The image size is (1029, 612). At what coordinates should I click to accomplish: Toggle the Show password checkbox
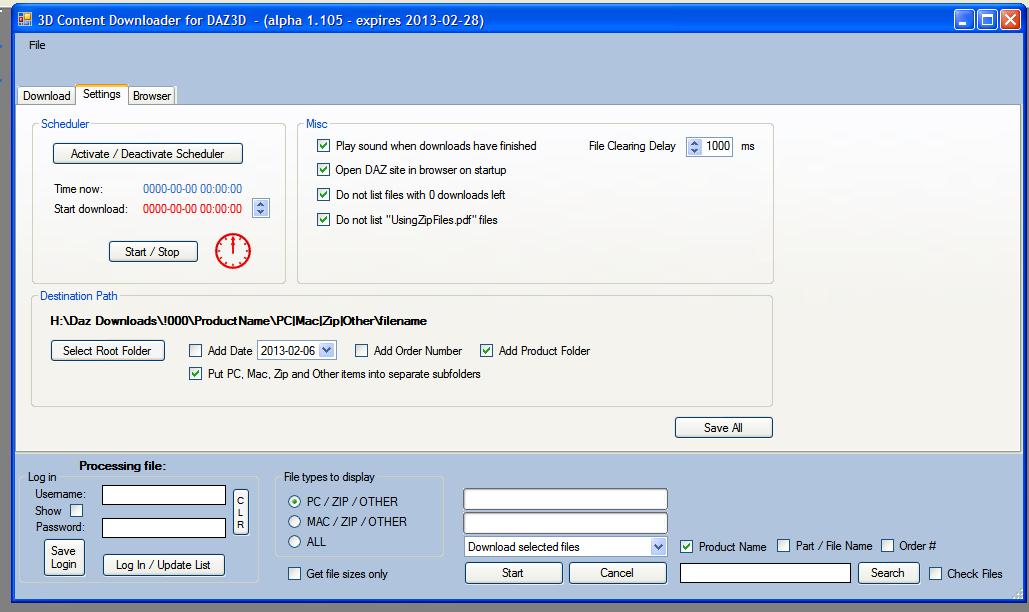click(x=77, y=510)
